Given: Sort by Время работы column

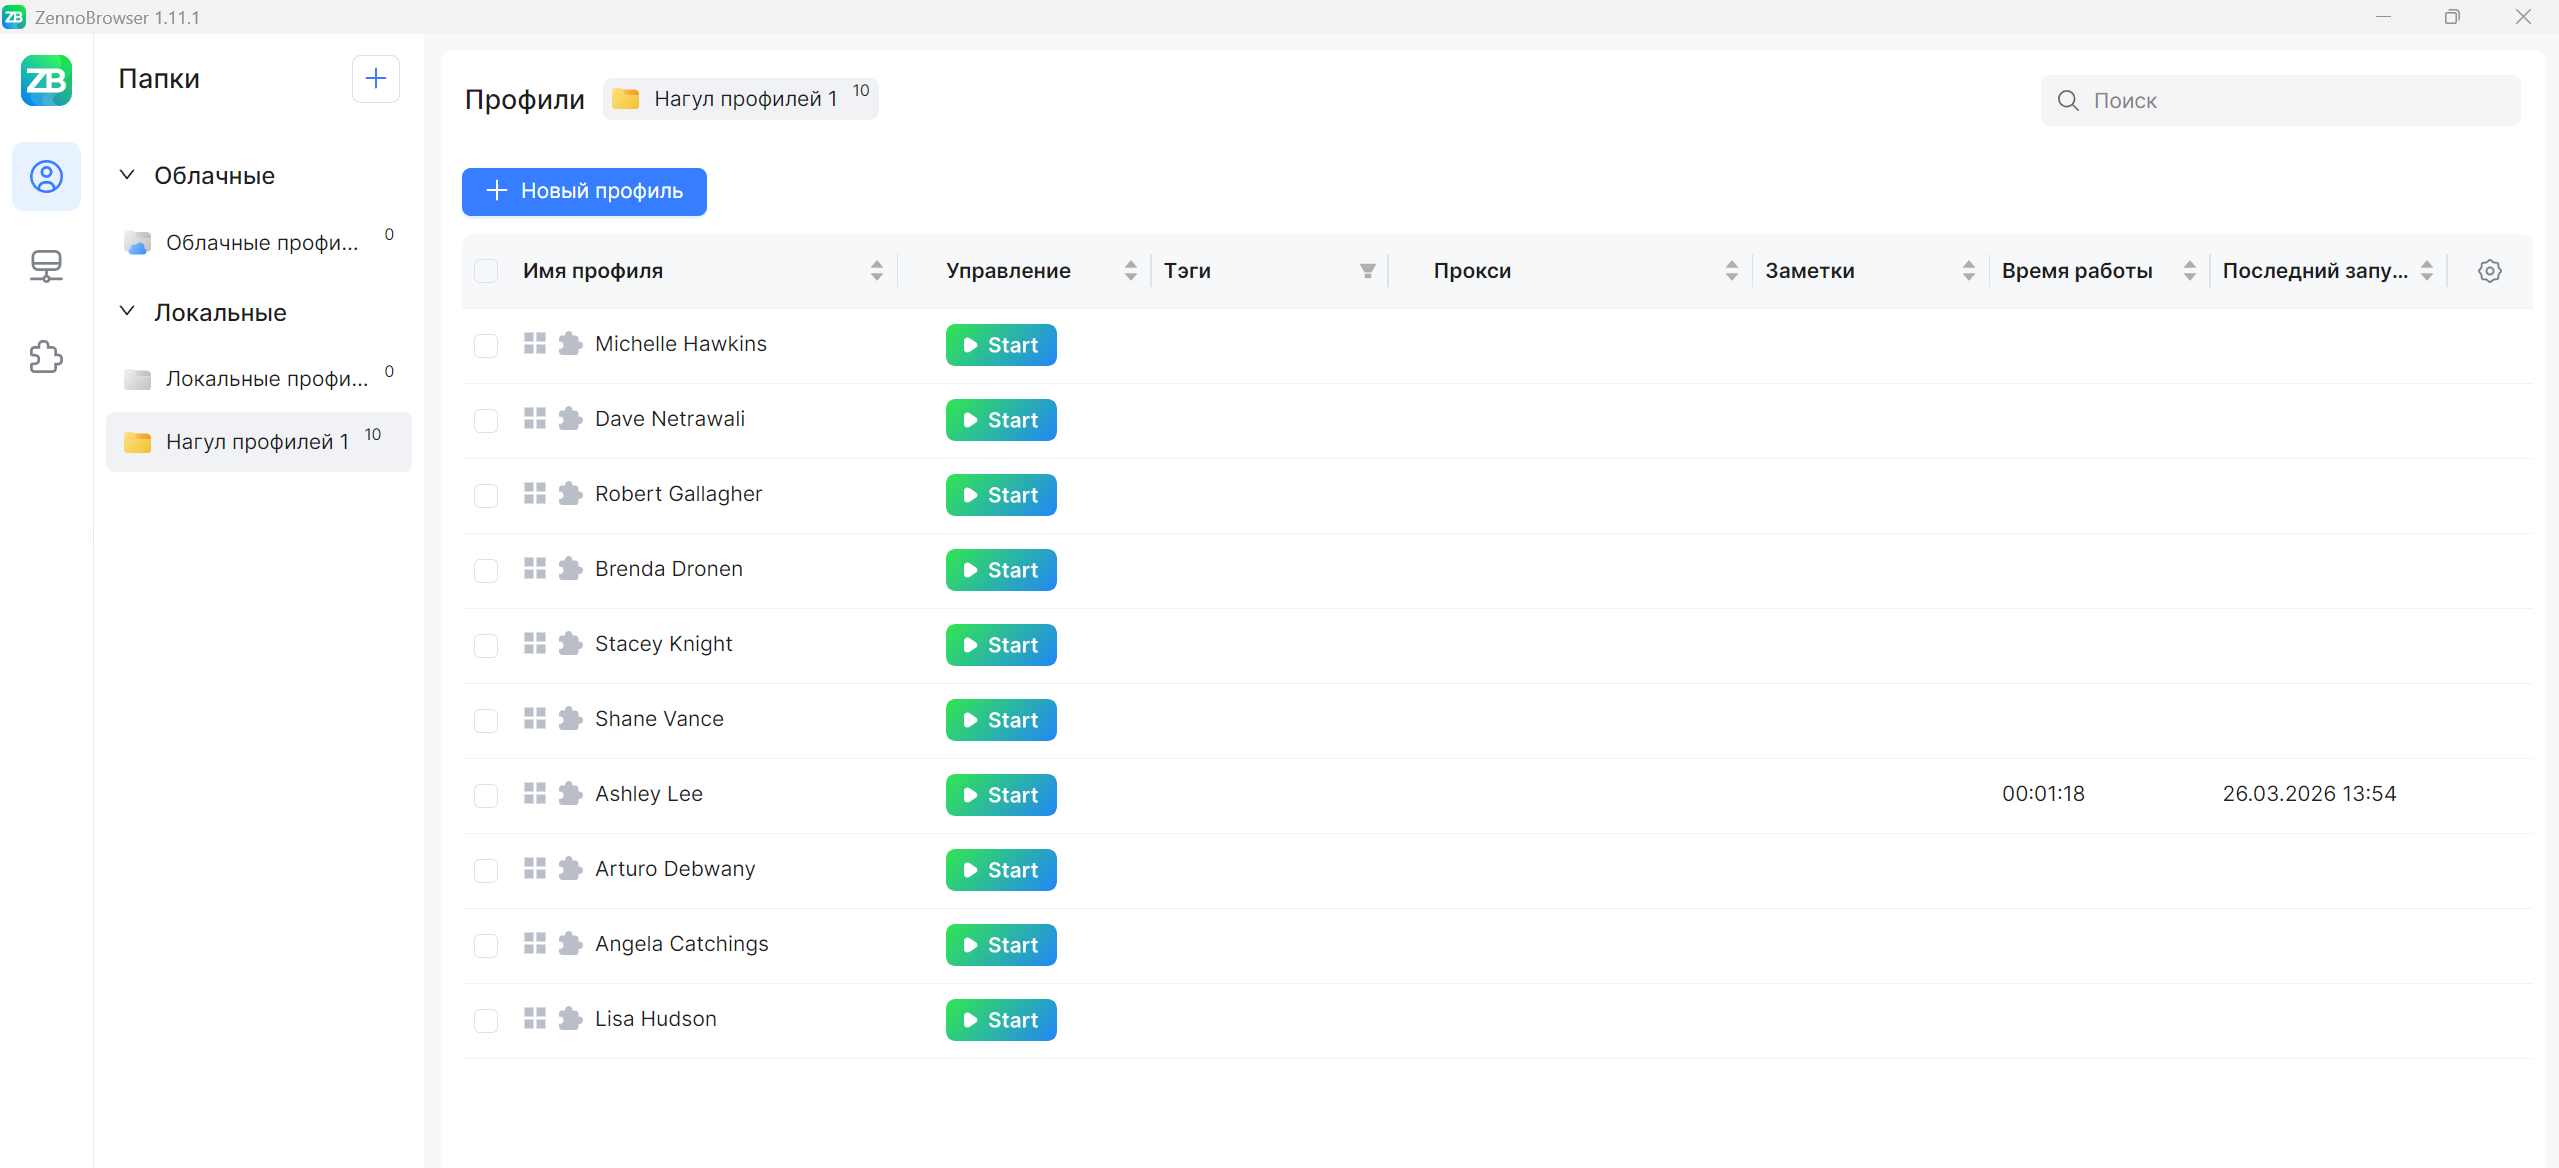Looking at the screenshot, I should click(x=2189, y=271).
